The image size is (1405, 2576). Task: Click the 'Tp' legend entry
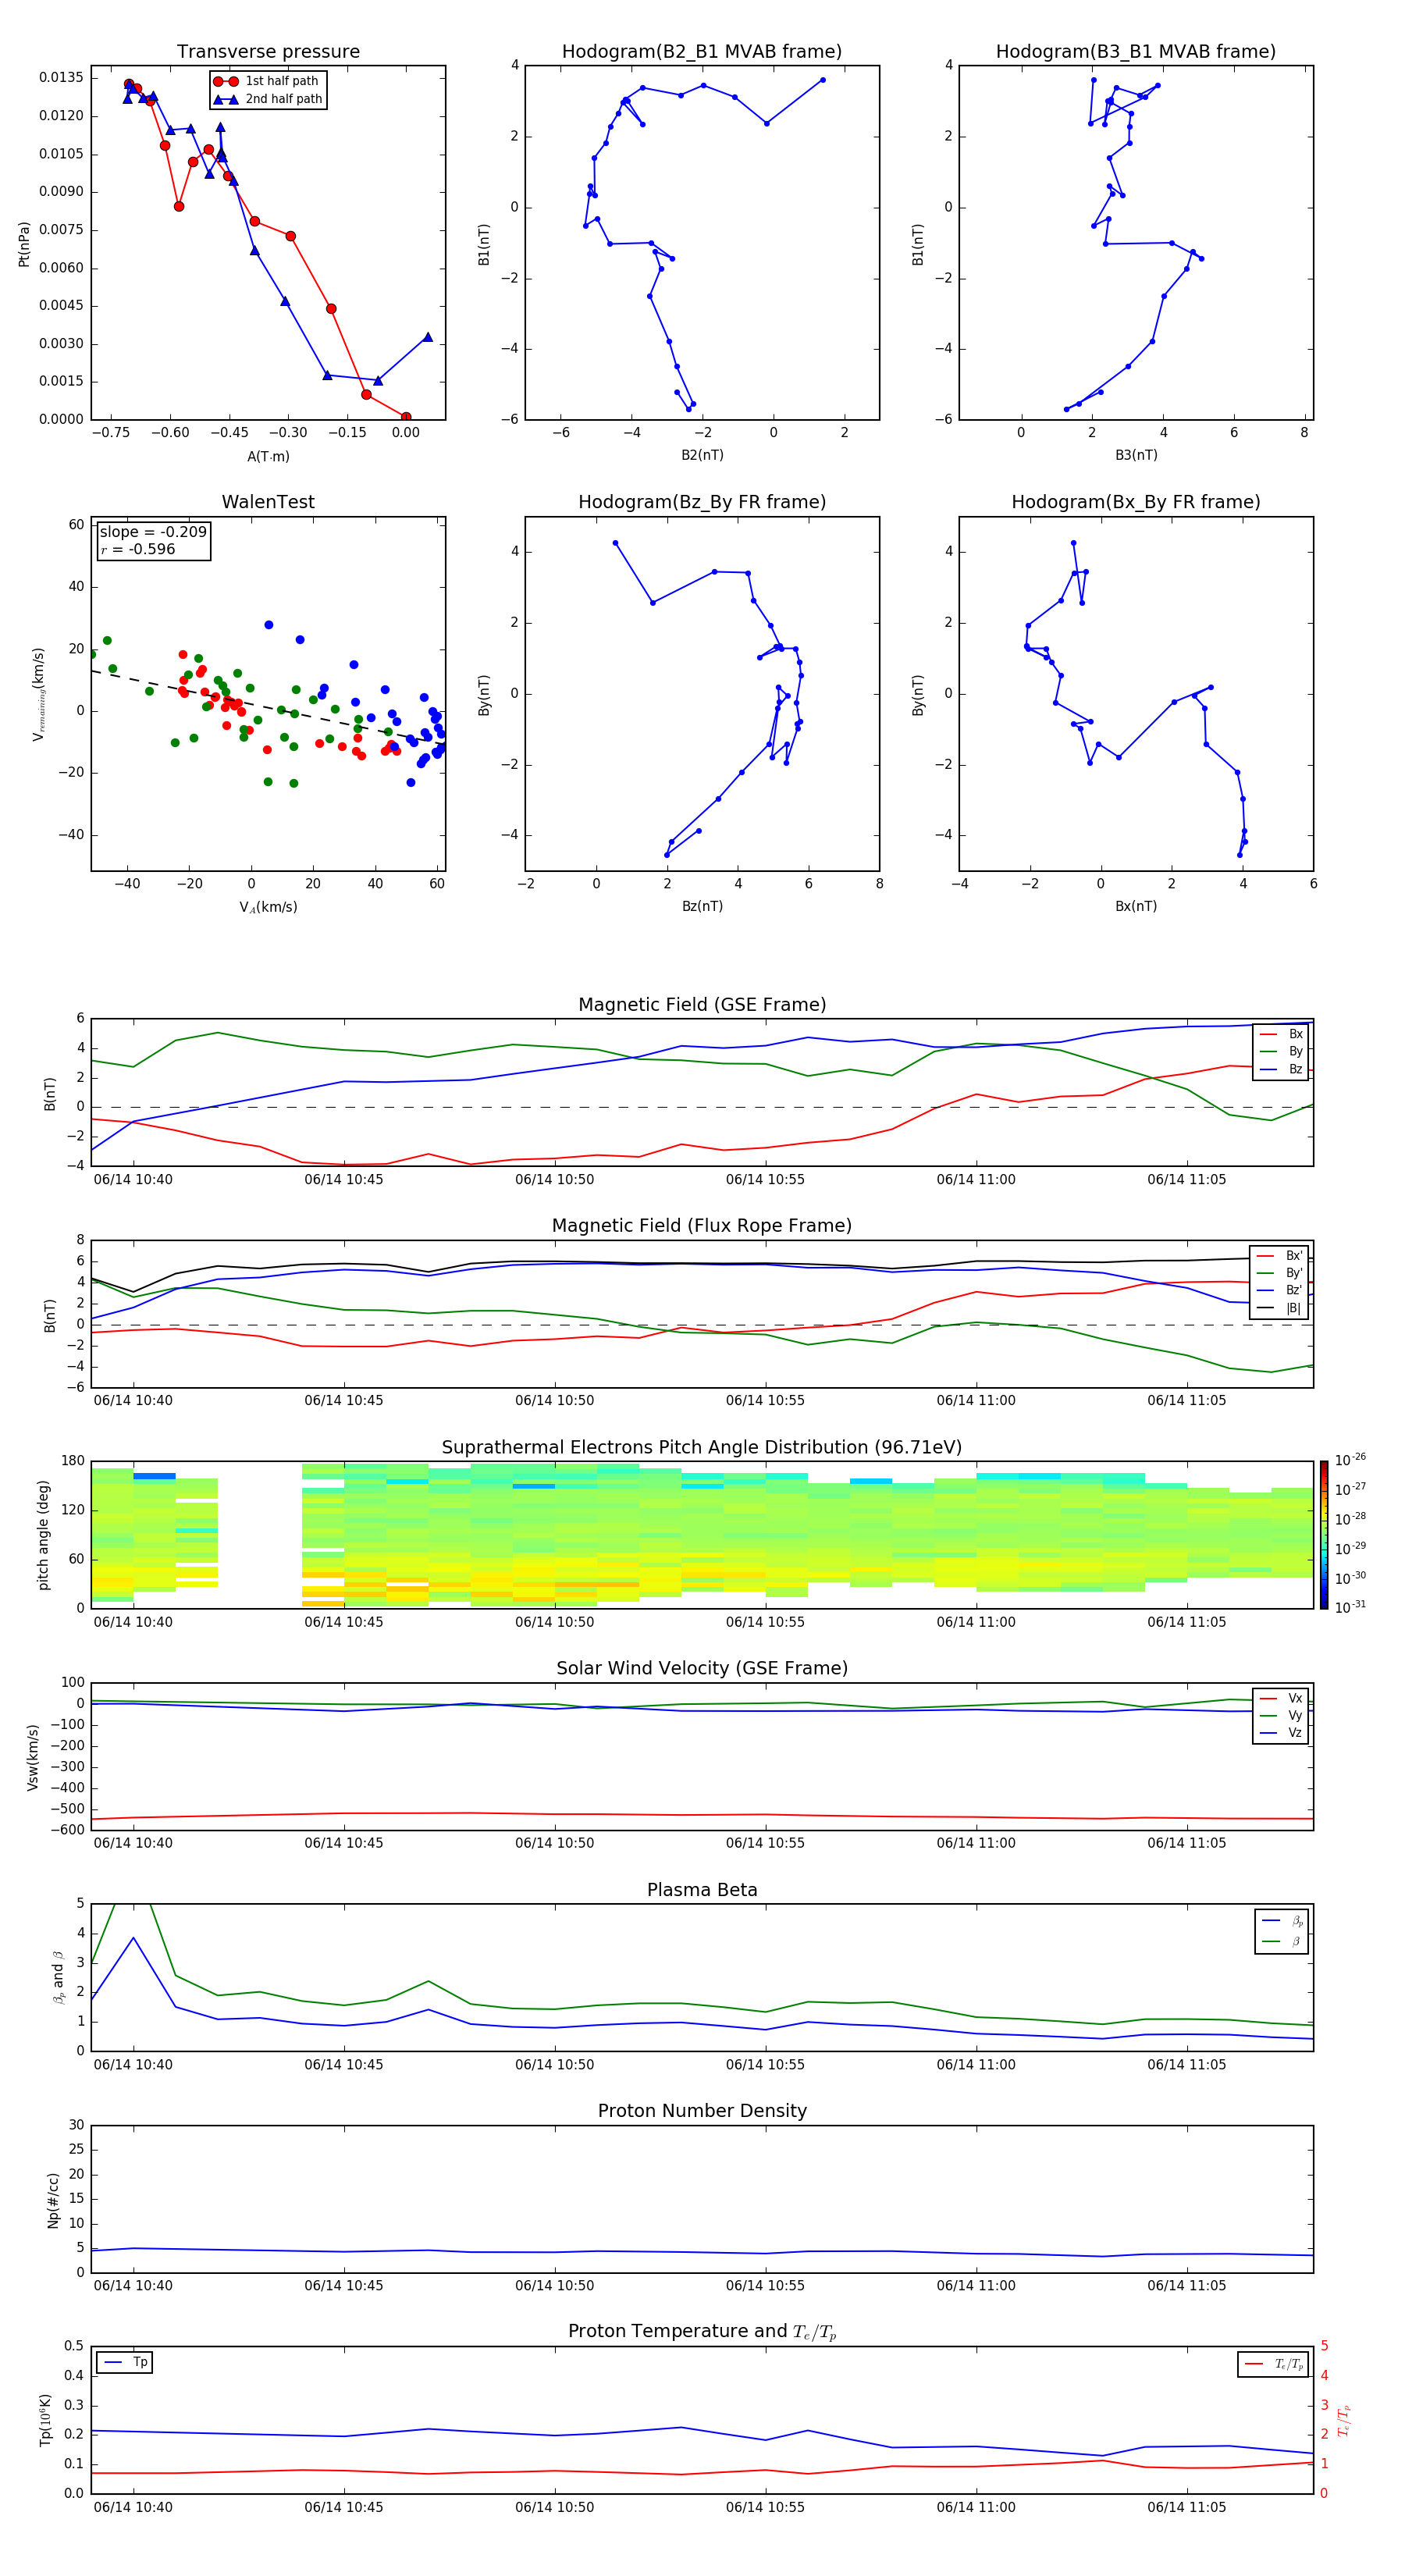(126, 2362)
